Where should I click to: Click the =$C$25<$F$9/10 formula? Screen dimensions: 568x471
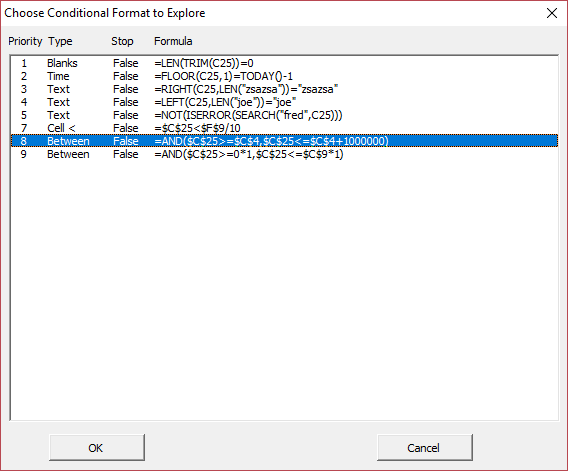197,128
